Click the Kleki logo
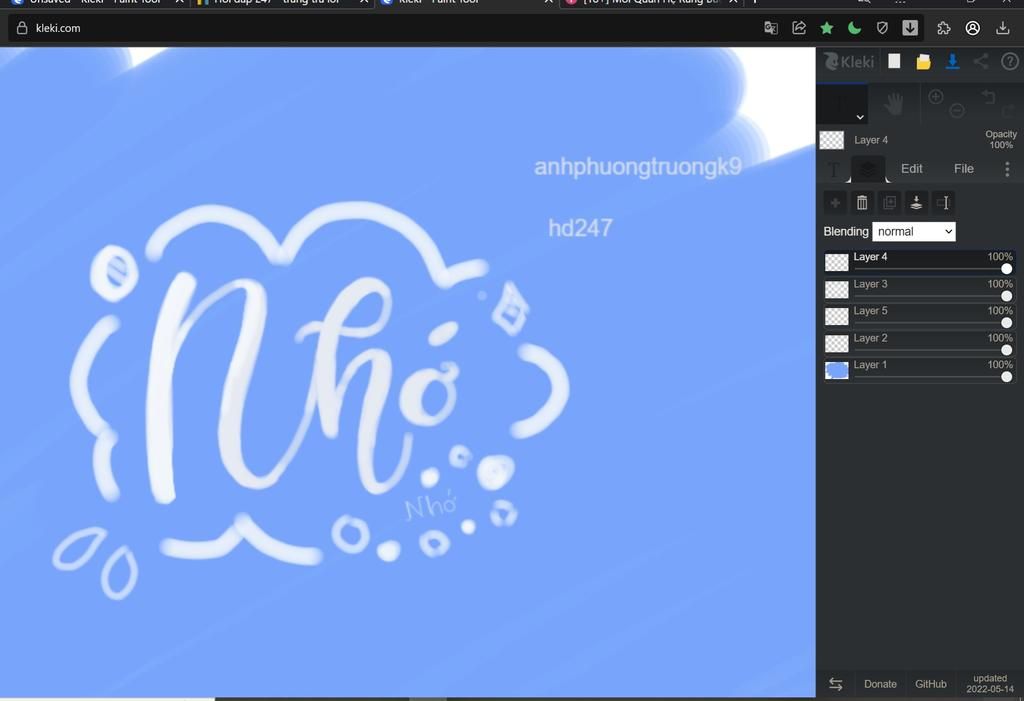The width and height of the screenshot is (1024, 701). pyautogui.click(x=848, y=61)
